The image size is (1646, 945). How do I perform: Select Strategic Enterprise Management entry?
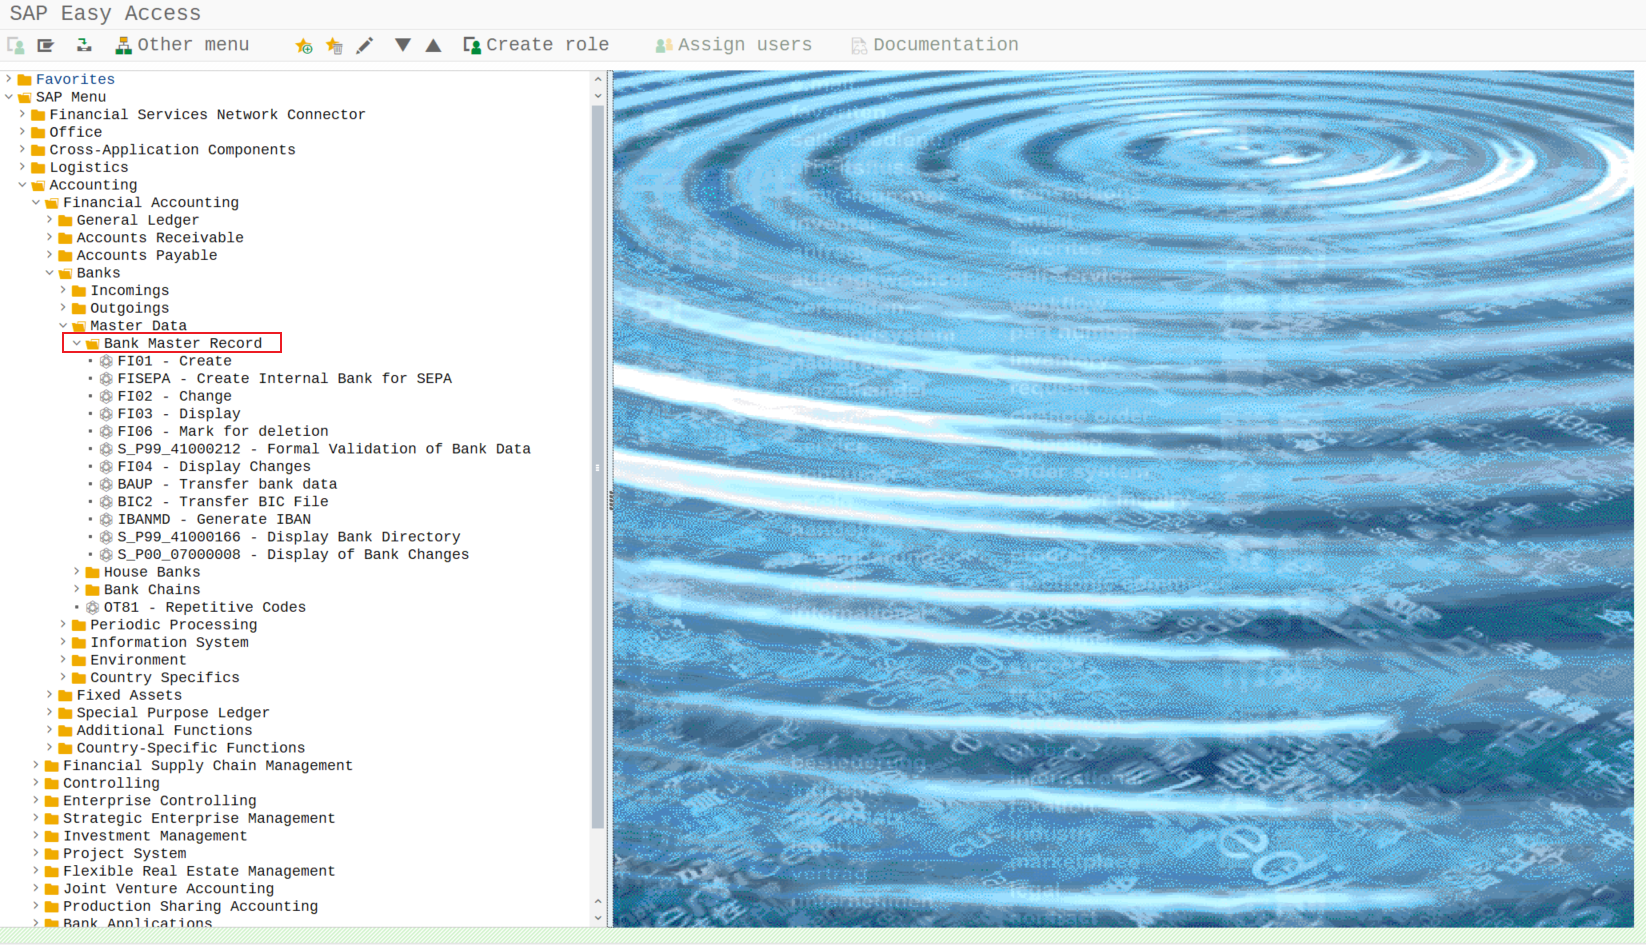[x=199, y=819]
